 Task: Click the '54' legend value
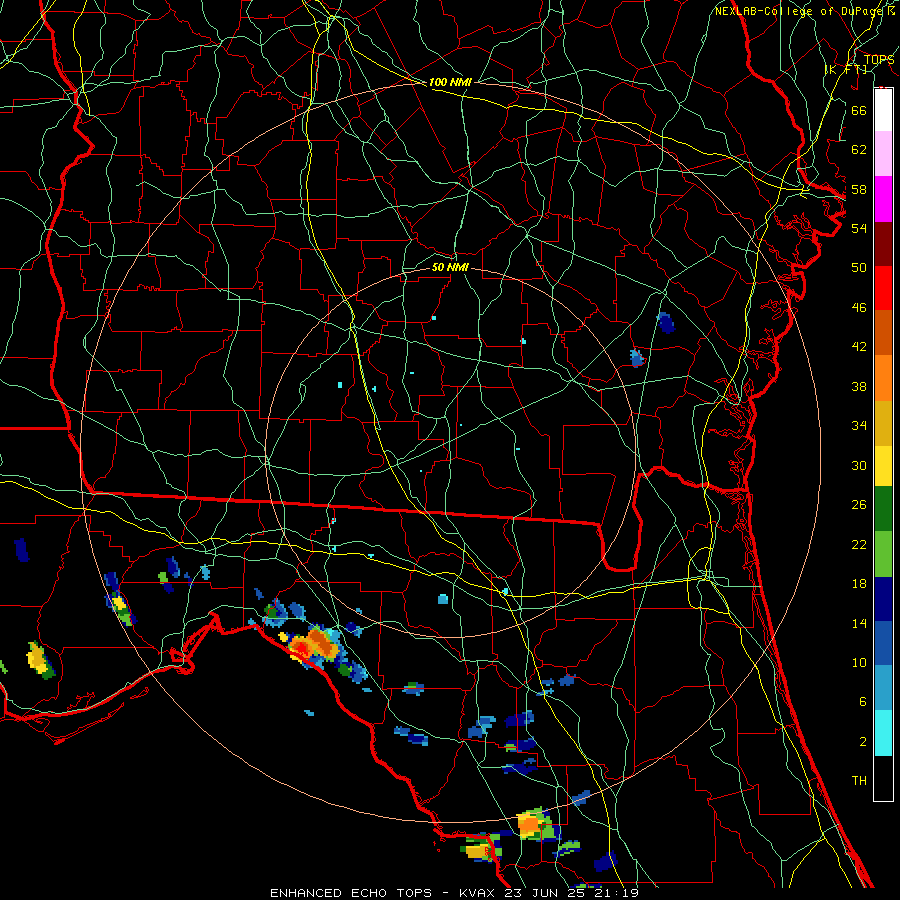tap(859, 228)
